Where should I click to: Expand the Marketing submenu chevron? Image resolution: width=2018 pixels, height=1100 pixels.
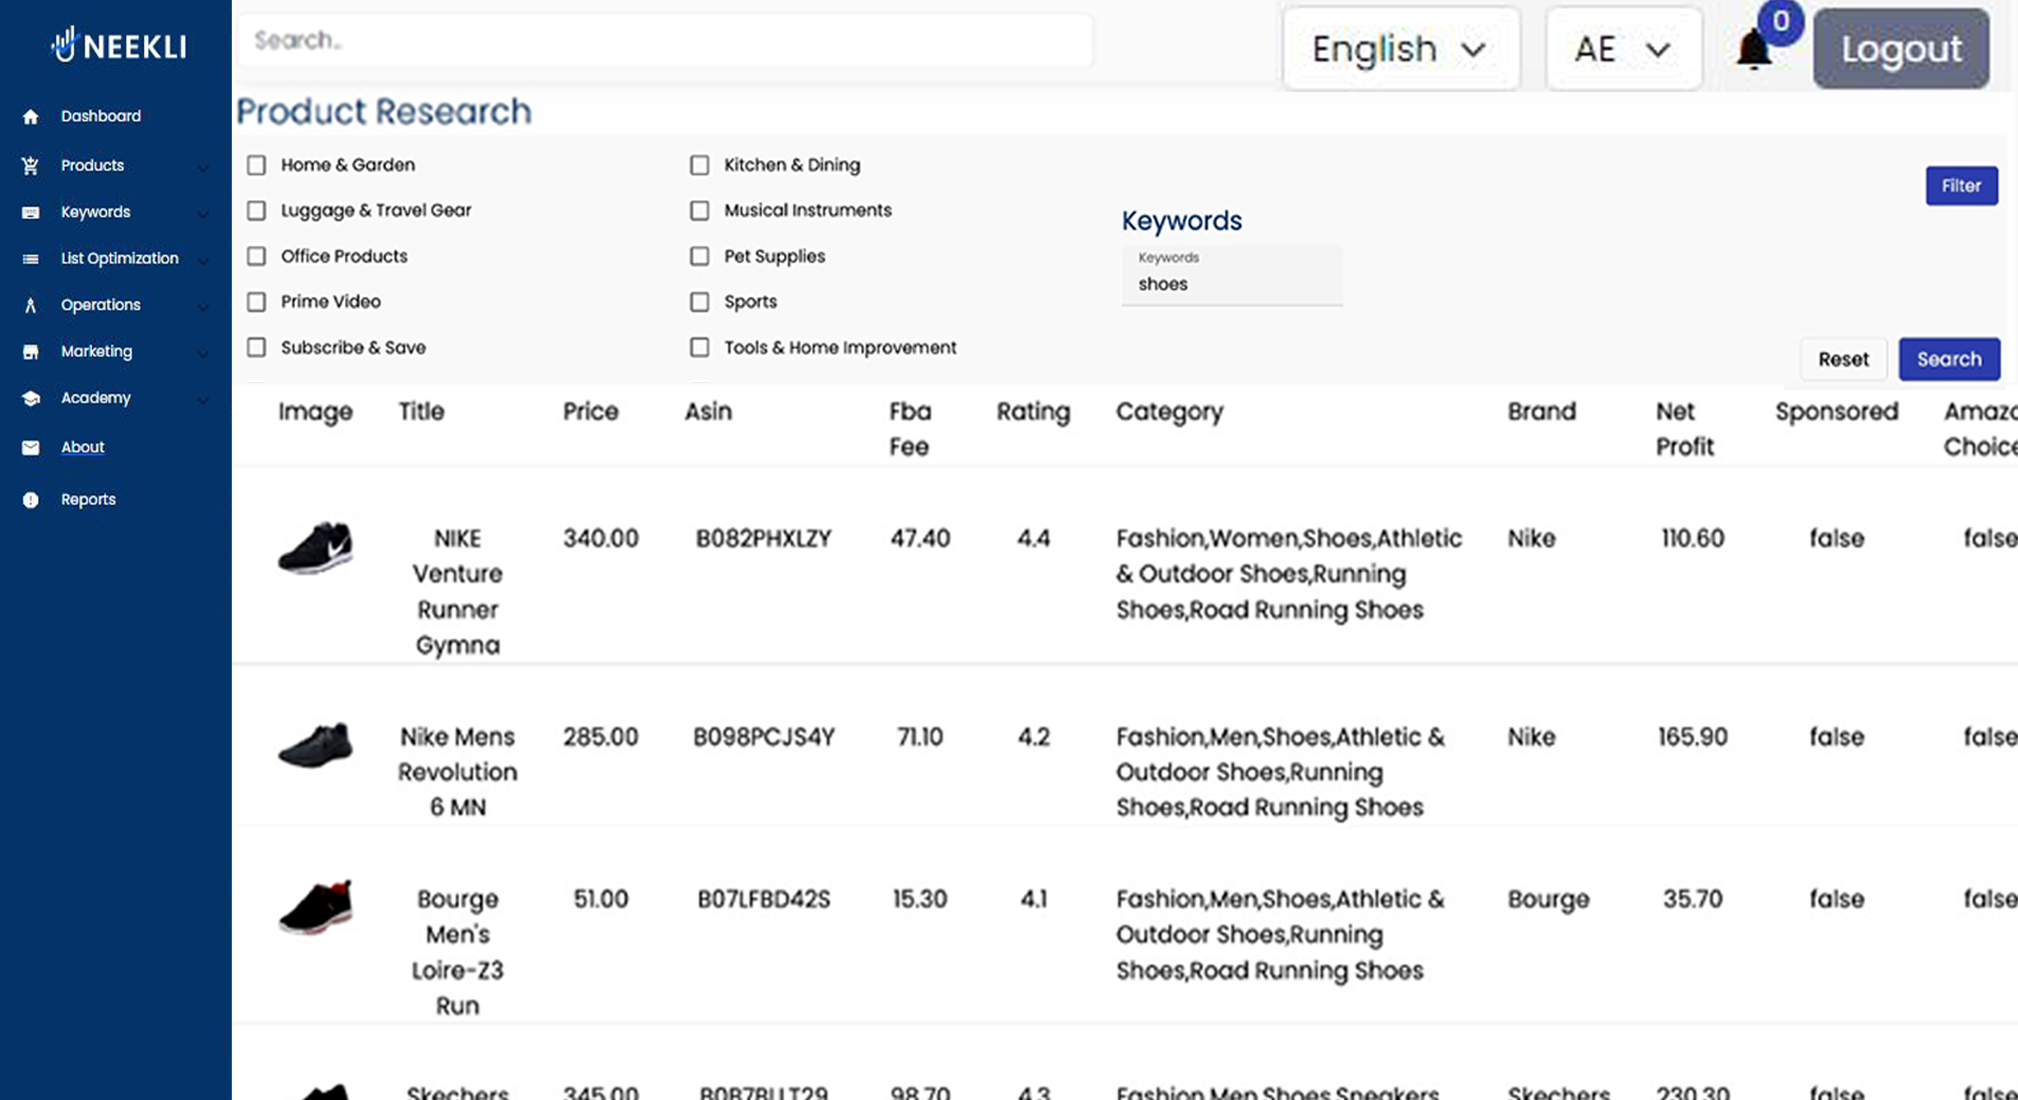point(203,354)
